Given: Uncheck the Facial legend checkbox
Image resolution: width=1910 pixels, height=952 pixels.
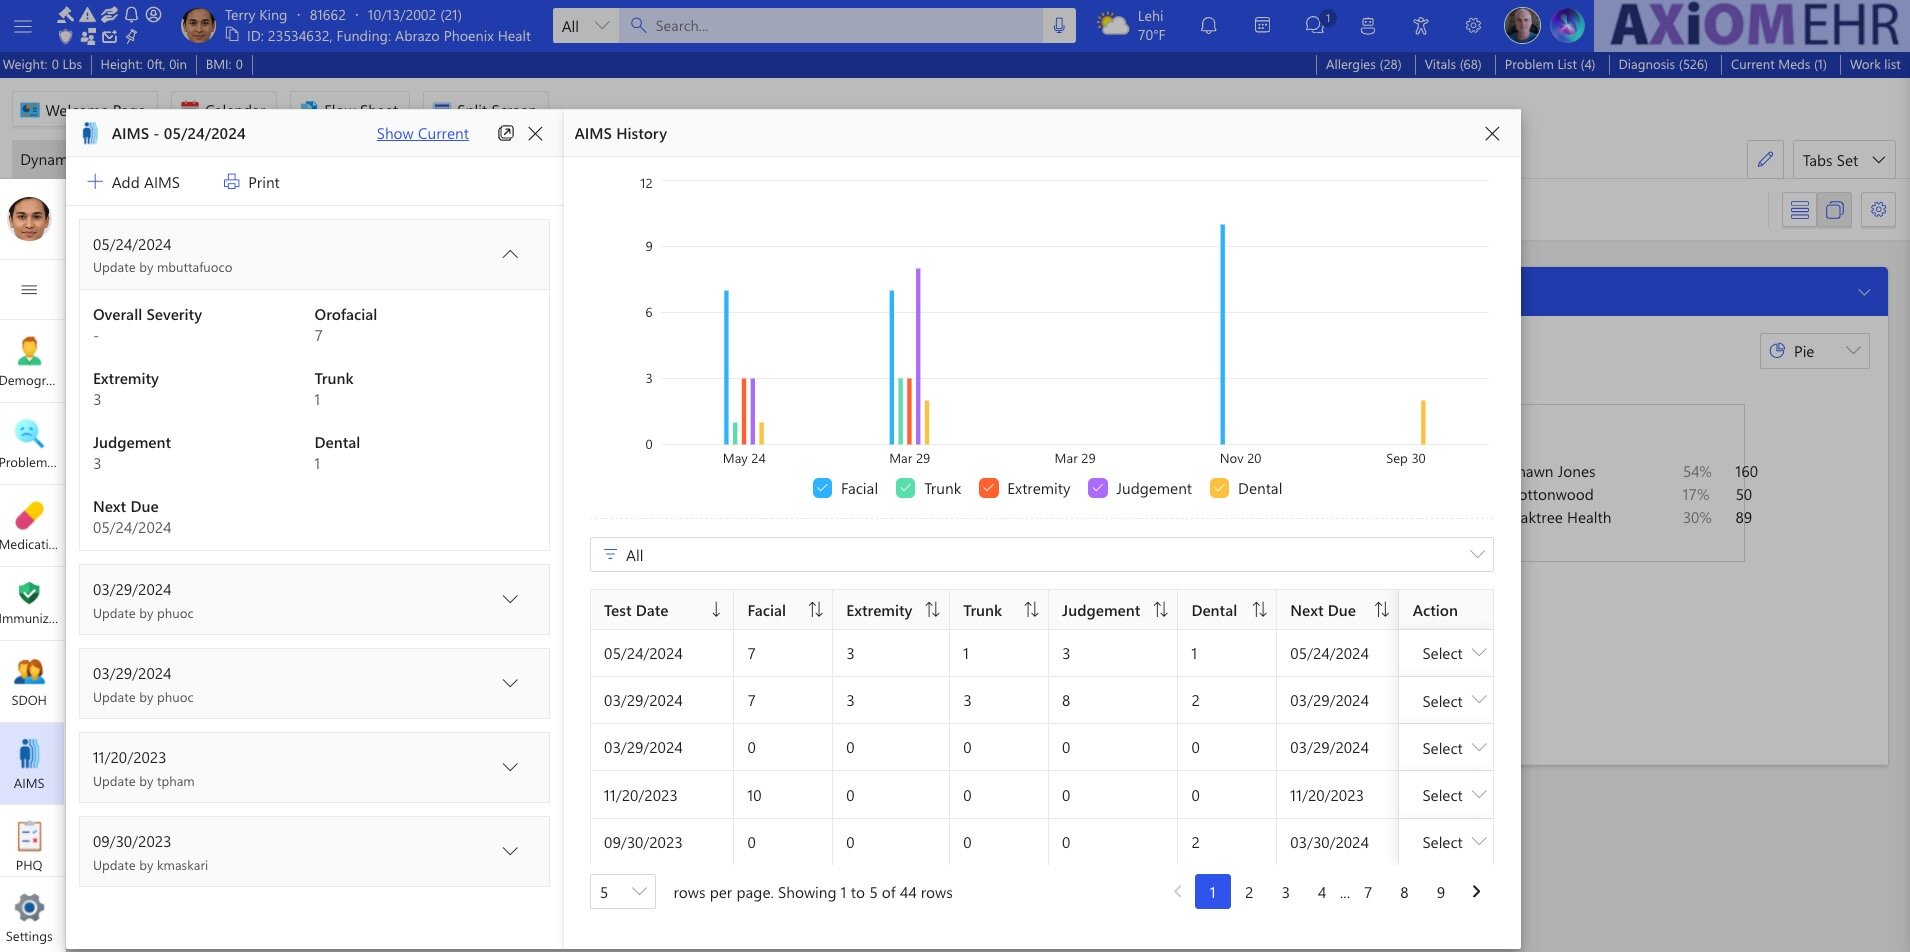Looking at the screenshot, I should 822,488.
